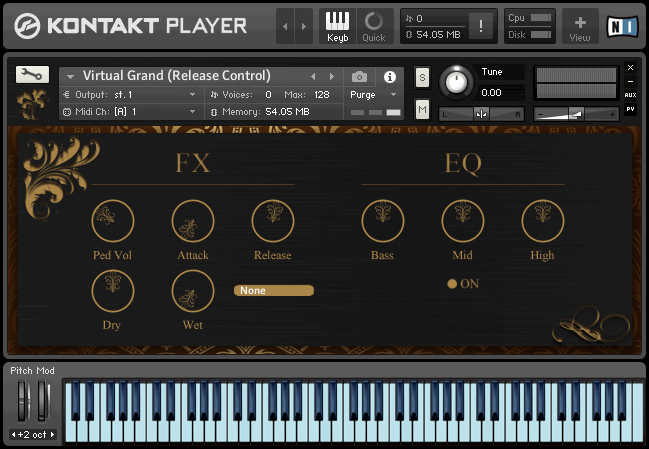Click the NI Native Instruments logo
The width and height of the screenshot is (649, 449).
pyautogui.click(x=623, y=26)
